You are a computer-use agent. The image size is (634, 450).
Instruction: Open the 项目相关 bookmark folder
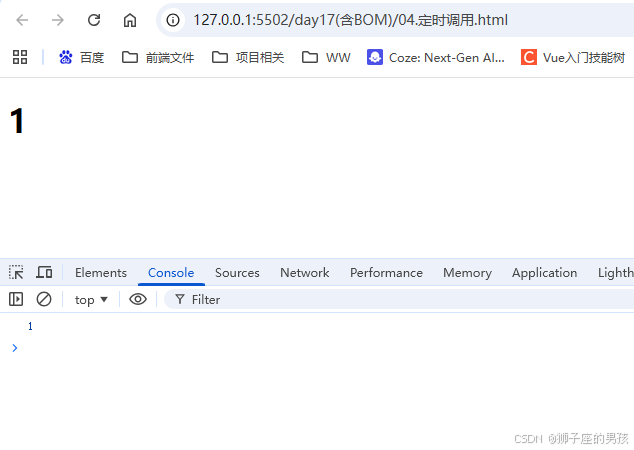coord(248,57)
